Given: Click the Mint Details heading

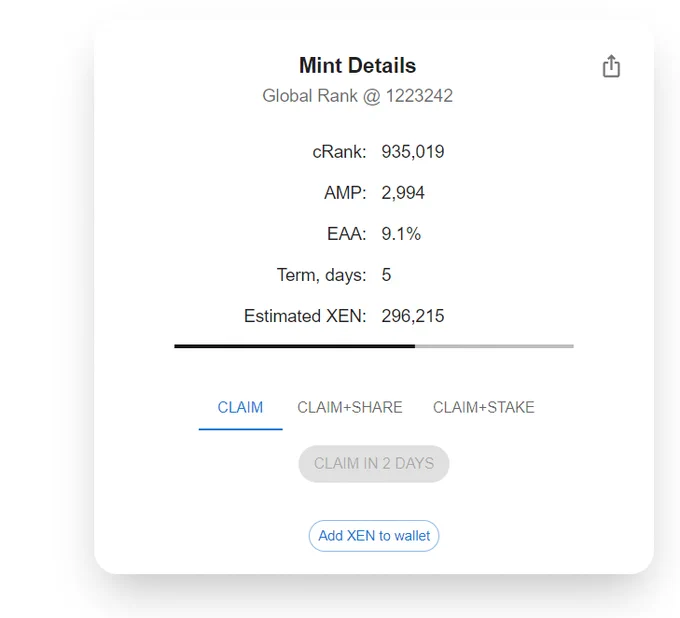Looking at the screenshot, I should click(x=357, y=65).
